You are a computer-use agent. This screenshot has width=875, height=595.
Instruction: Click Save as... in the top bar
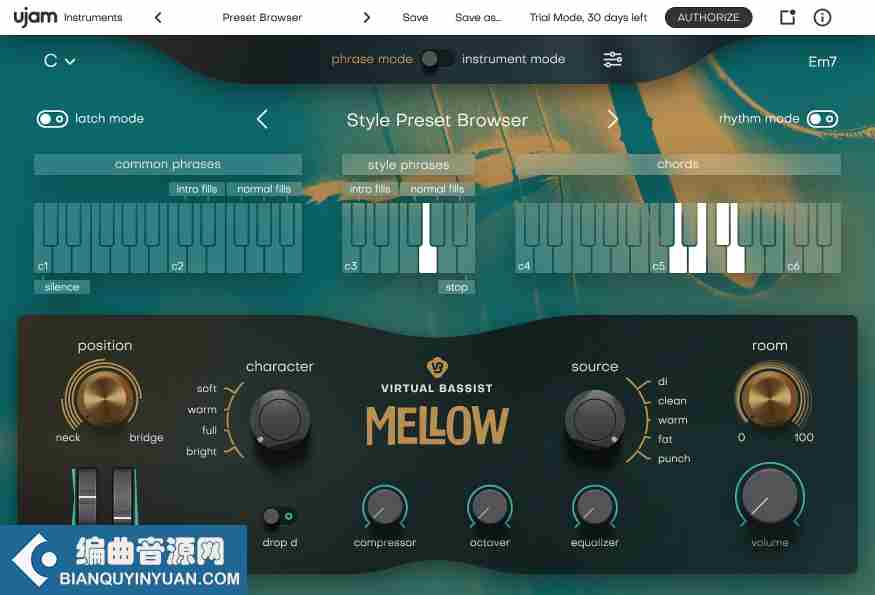pos(478,18)
